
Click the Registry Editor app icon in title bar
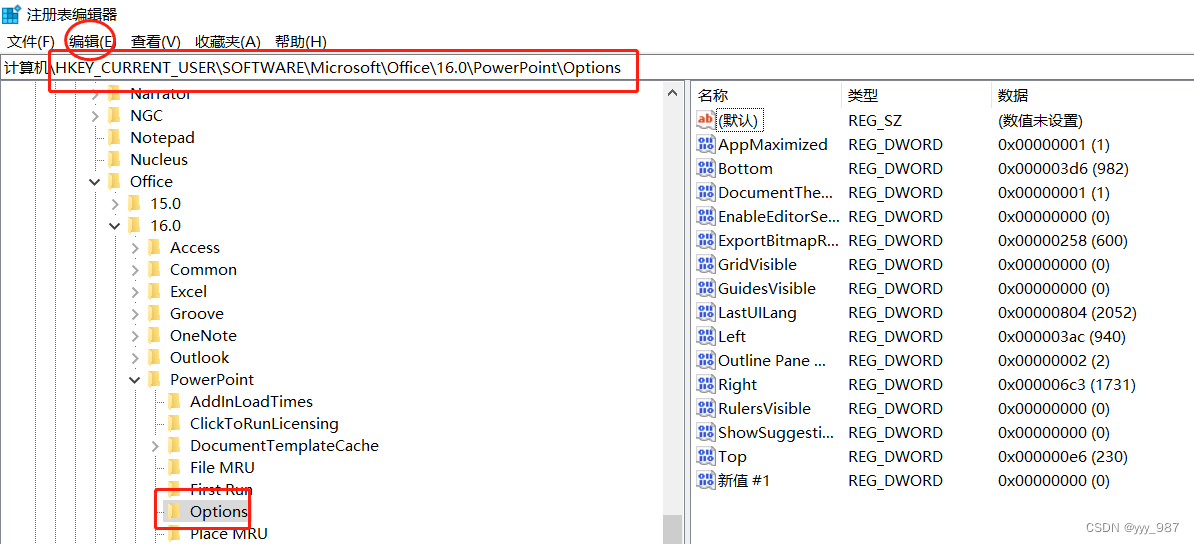pyautogui.click(x=11, y=14)
